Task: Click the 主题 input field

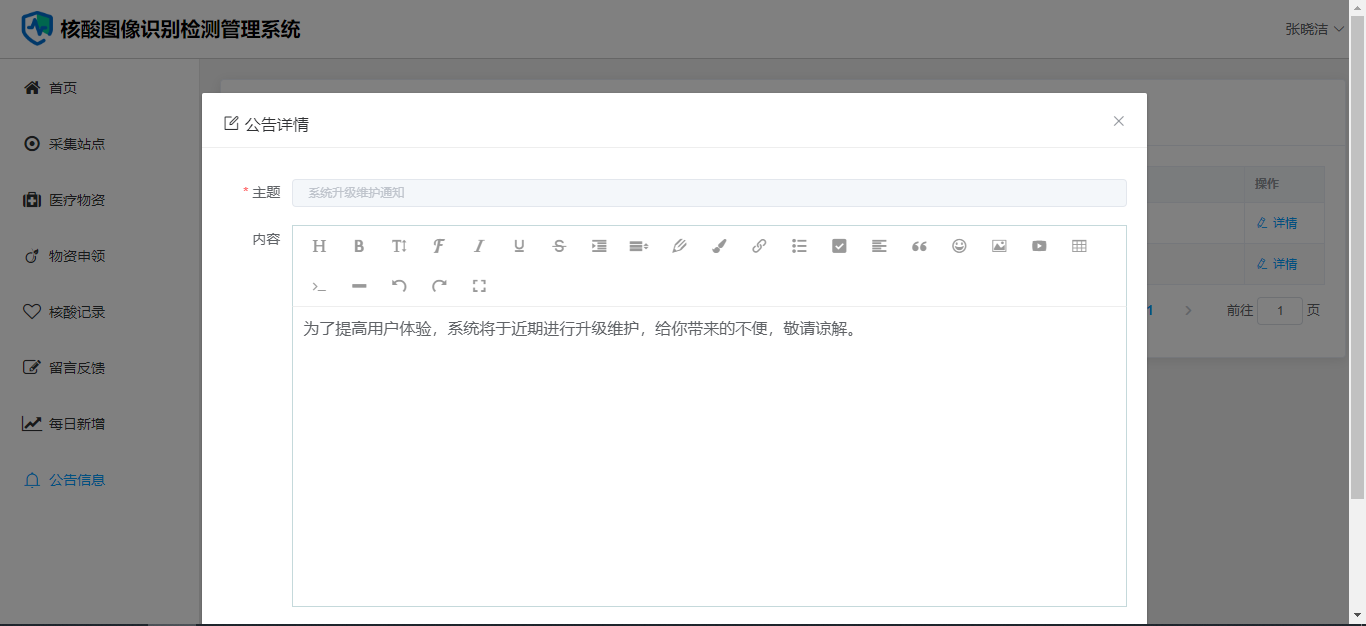Action: (x=709, y=193)
